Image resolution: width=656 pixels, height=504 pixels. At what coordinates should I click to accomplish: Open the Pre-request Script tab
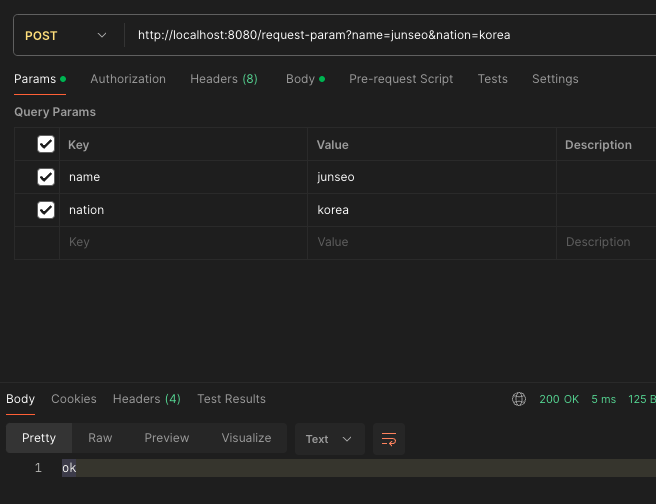[401, 79]
